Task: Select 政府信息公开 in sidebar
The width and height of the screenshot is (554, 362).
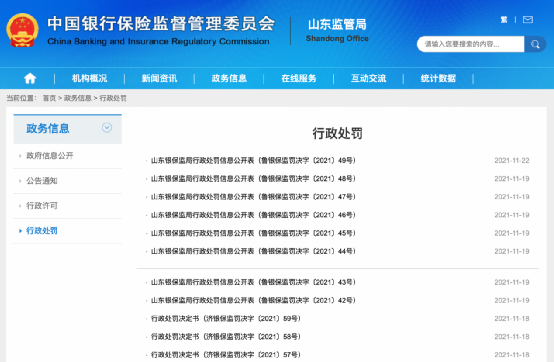Action: coord(50,156)
